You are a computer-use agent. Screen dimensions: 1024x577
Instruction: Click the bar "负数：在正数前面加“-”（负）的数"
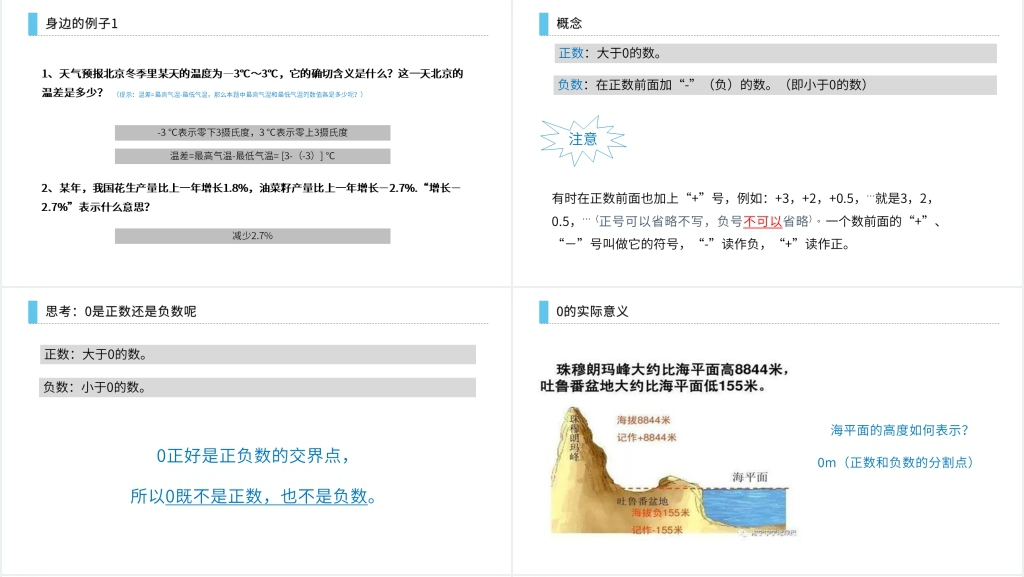click(x=775, y=85)
